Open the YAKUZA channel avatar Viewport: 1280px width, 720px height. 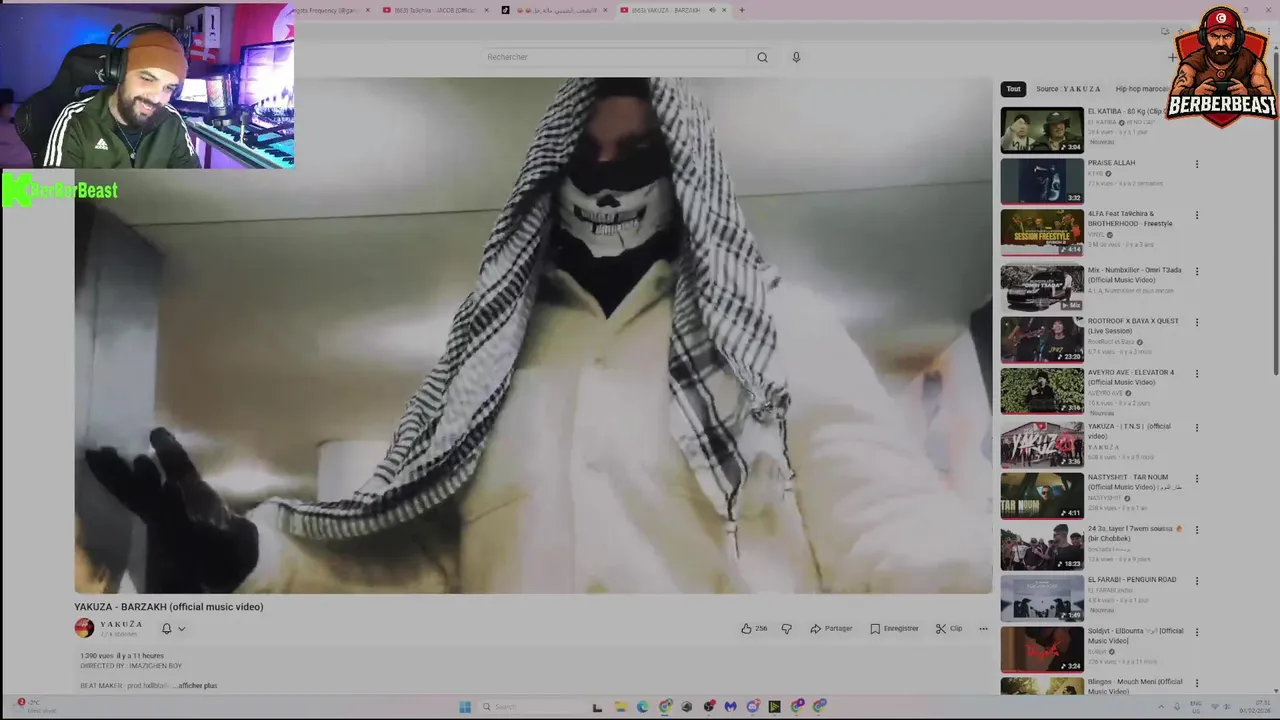point(84,628)
